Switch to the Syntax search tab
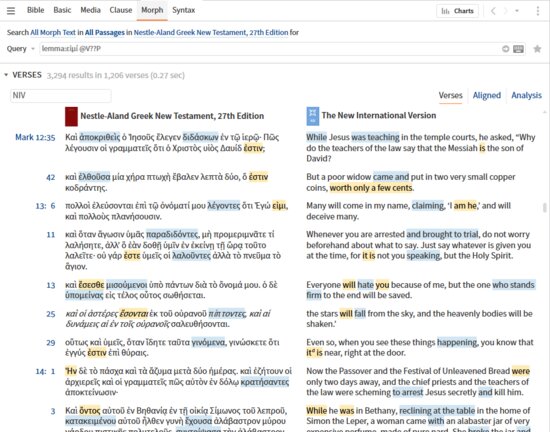The width and height of the screenshot is (550, 432). click(x=183, y=10)
